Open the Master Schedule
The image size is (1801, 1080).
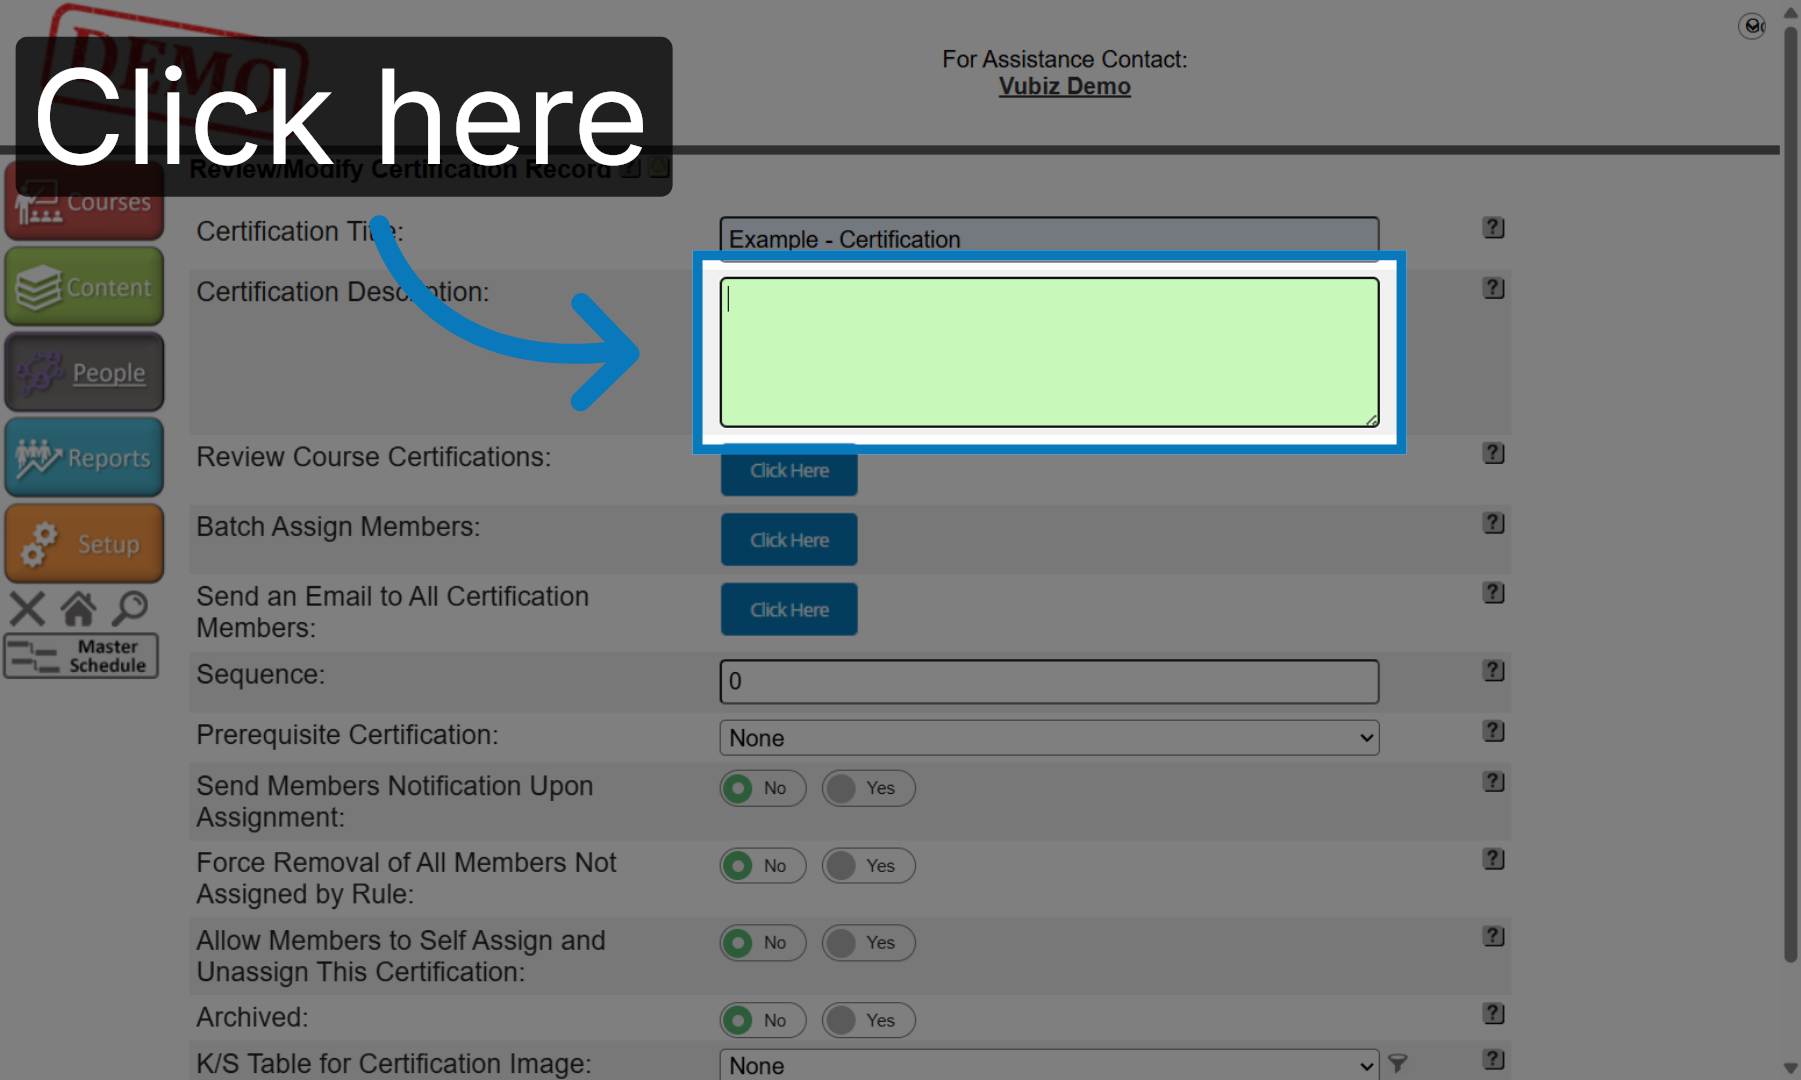[x=82, y=656]
